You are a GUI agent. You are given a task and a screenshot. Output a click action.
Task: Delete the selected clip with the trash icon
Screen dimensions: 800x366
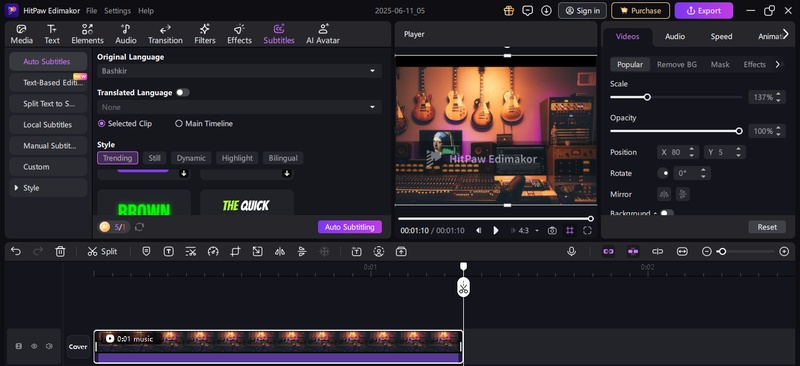[60, 251]
